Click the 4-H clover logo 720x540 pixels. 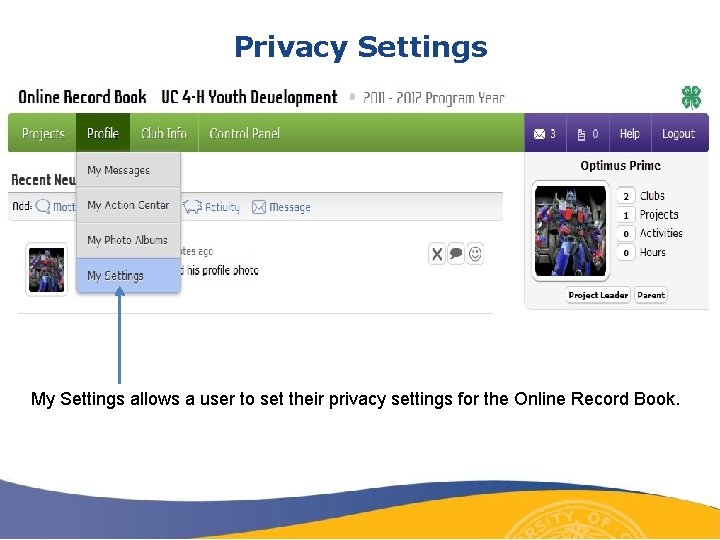pos(692,97)
